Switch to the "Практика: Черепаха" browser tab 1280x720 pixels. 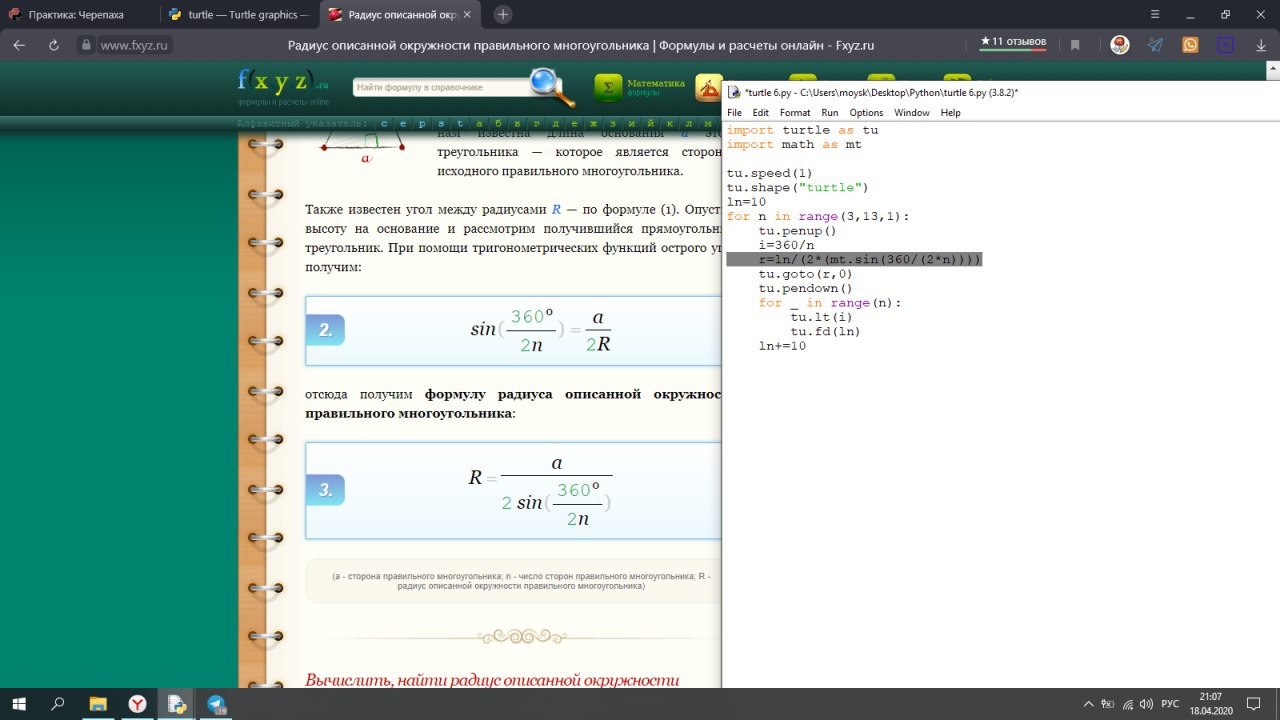pyautogui.click(x=80, y=15)
